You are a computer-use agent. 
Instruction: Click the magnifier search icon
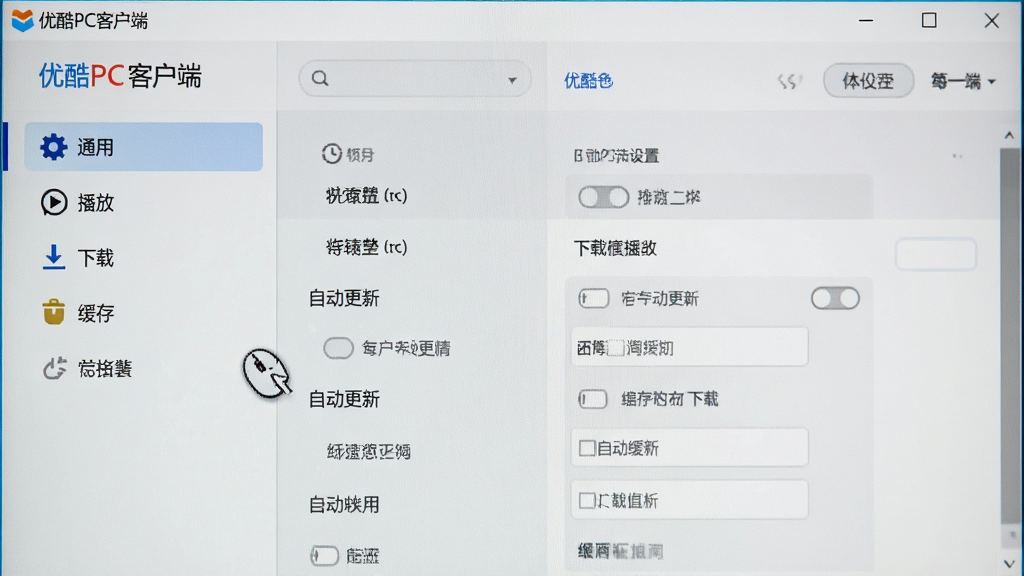pyautogui.click(x=320, y=78)
